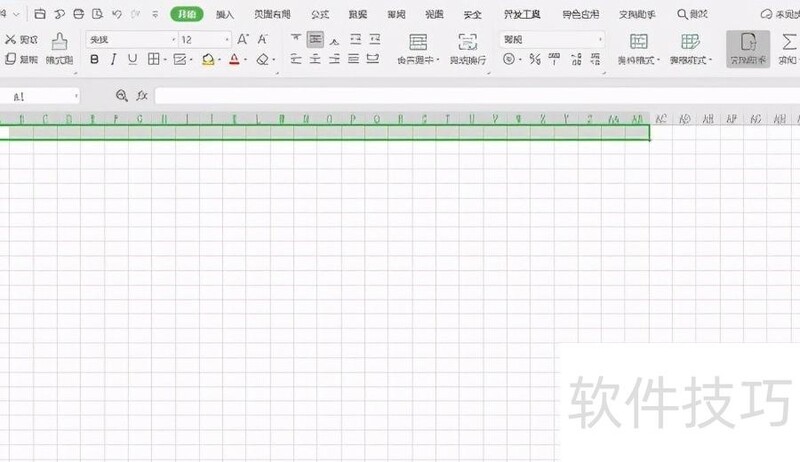Undo the last action

point(117,14)
